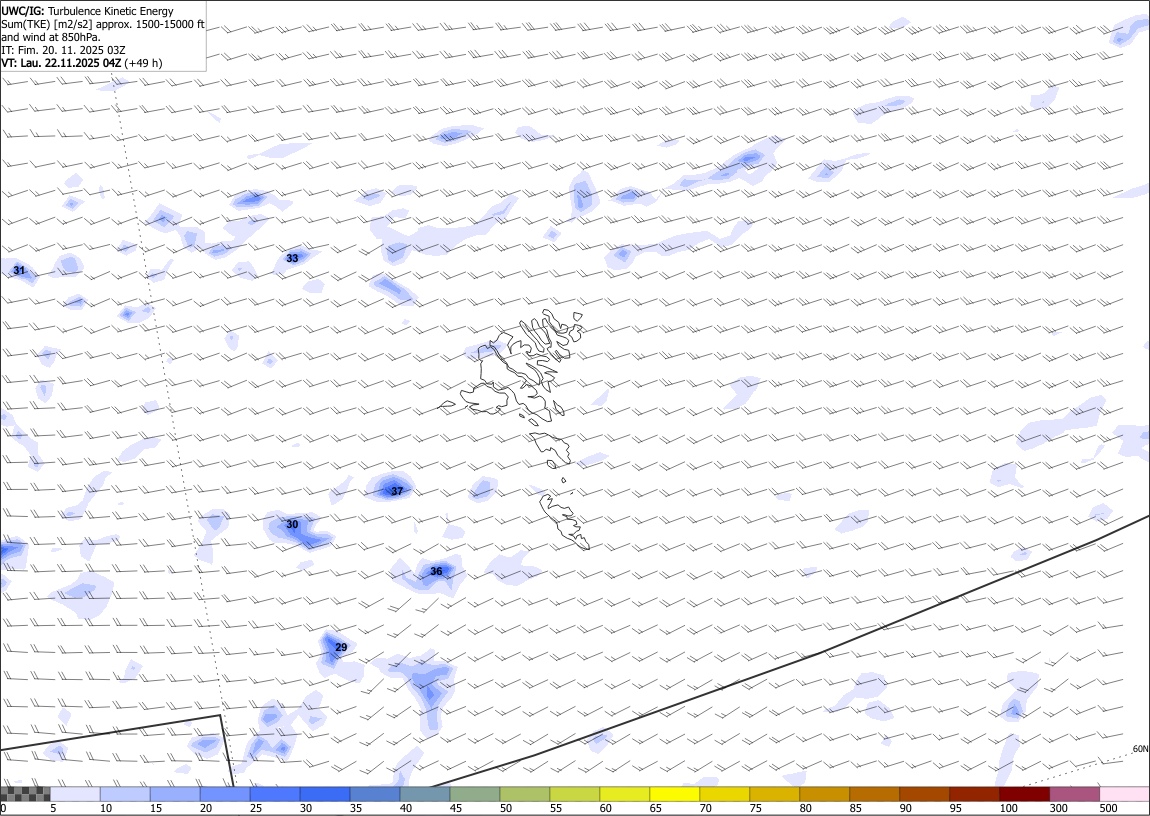Select the 100–300 maroon legend swatch
1150x816 pixels.
pyautogui.click(x=1023, y=794)
